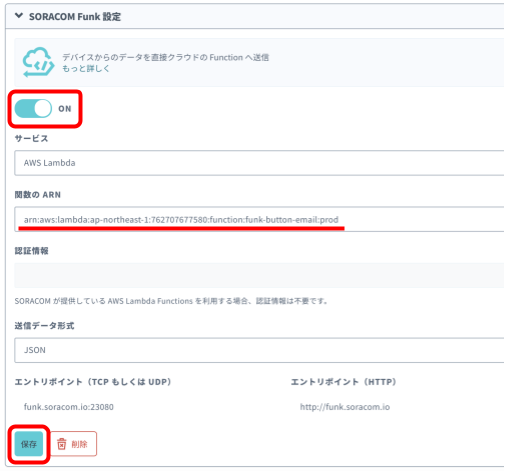505x471 pixels.
Task: Collapse the SORACOM Funk 設定 chevron
Action: click(19, 16)
